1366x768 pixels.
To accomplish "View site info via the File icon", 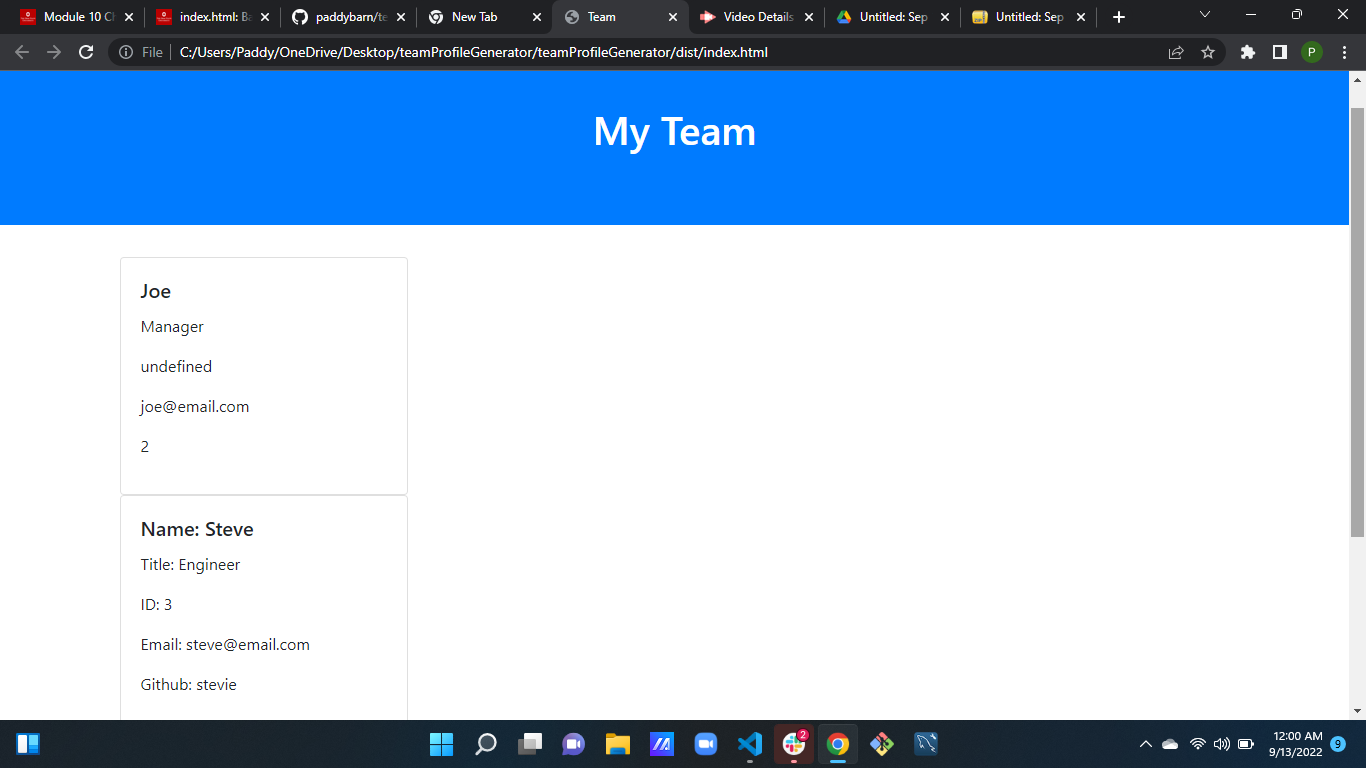I will [125, 52].
